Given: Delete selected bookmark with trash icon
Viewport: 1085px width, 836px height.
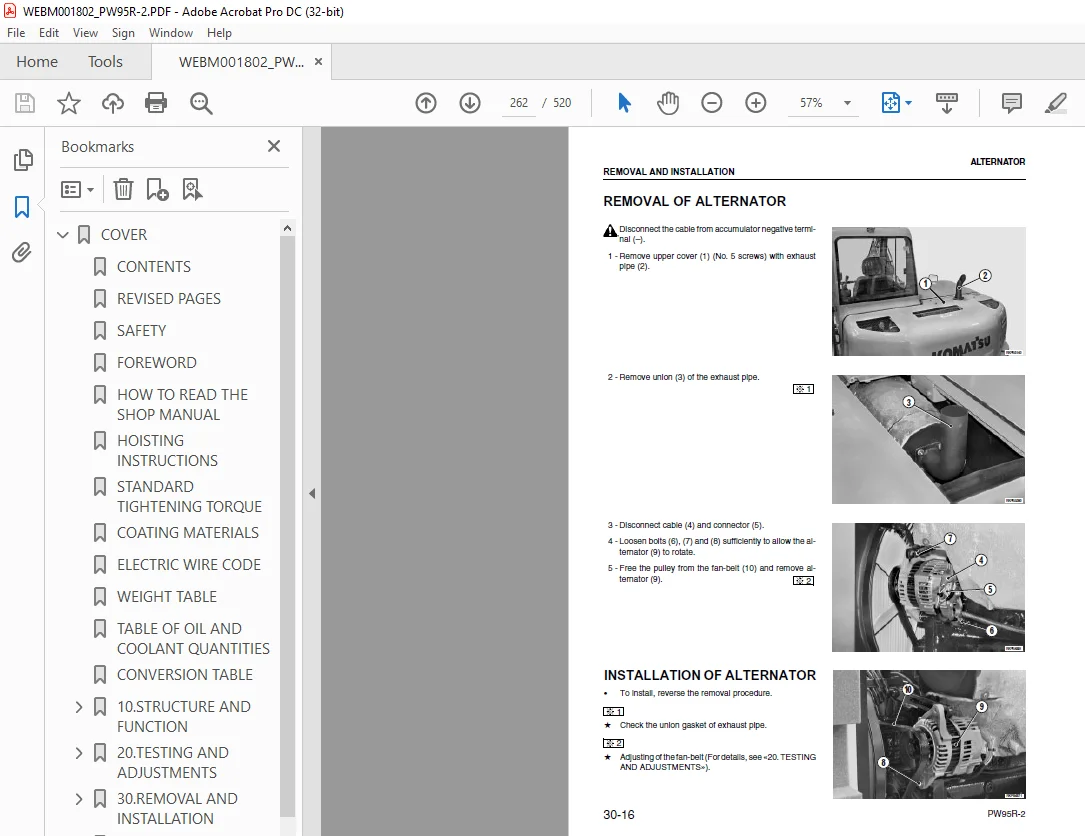Looking at the screenshot, I should pos(123,189).
